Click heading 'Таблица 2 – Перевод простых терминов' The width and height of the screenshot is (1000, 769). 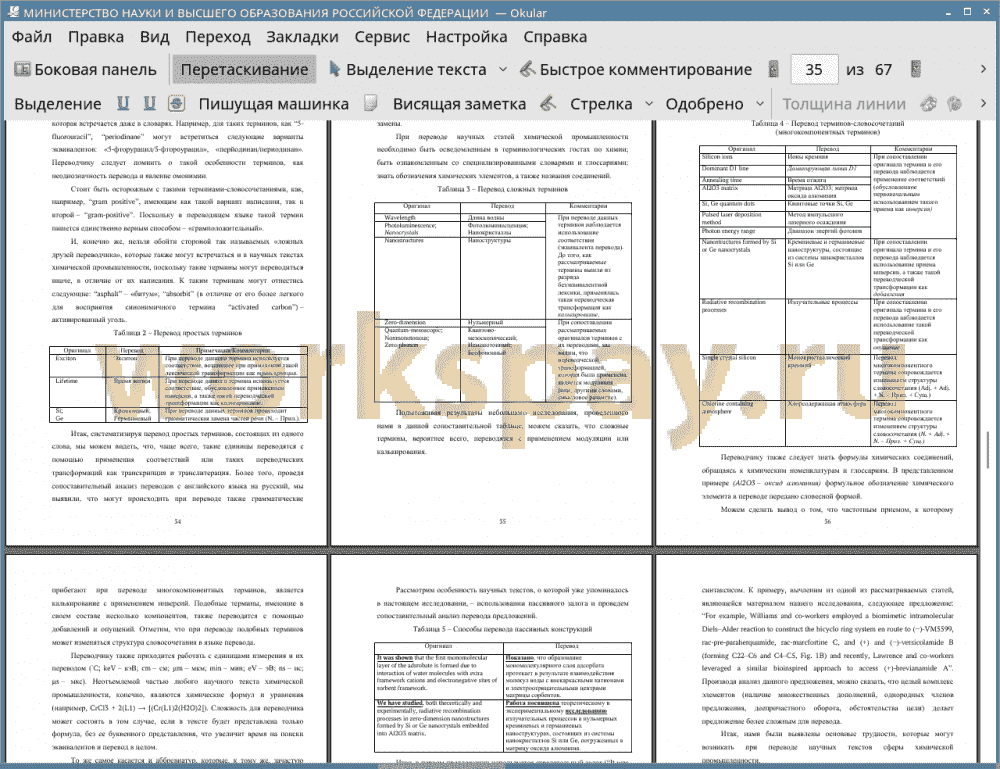pos(177,333)
